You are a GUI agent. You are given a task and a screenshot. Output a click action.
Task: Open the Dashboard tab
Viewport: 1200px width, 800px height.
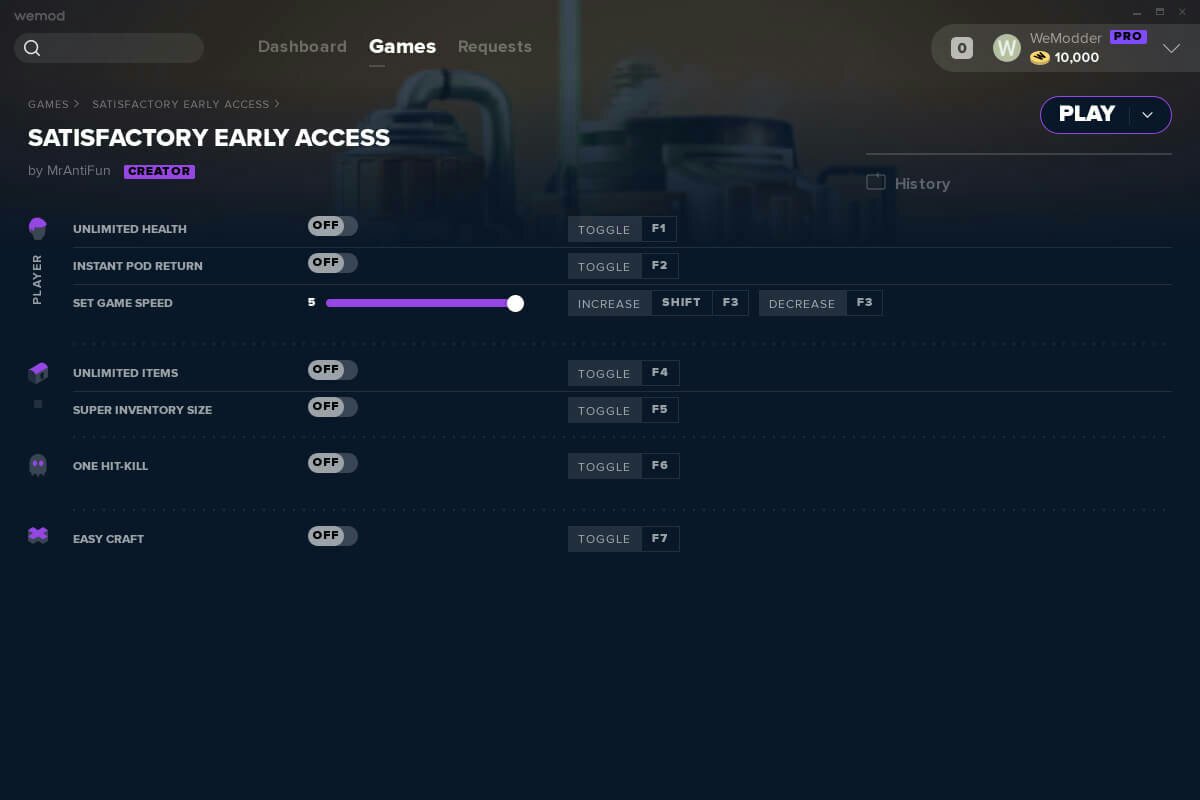click(x=302, y=47)
